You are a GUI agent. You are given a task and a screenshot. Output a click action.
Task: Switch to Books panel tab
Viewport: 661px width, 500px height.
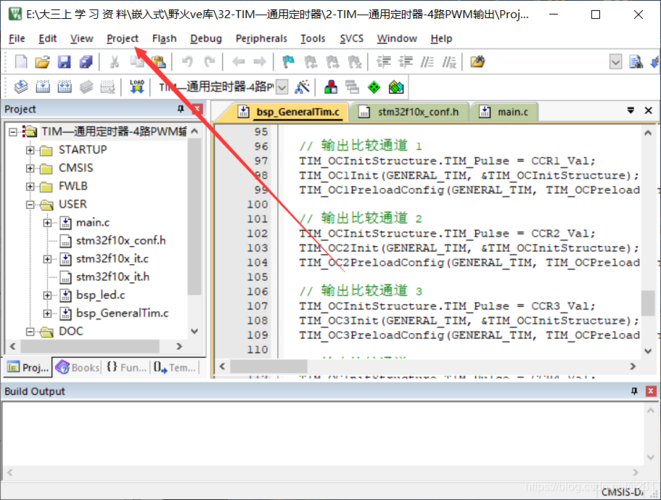(78, 368)
